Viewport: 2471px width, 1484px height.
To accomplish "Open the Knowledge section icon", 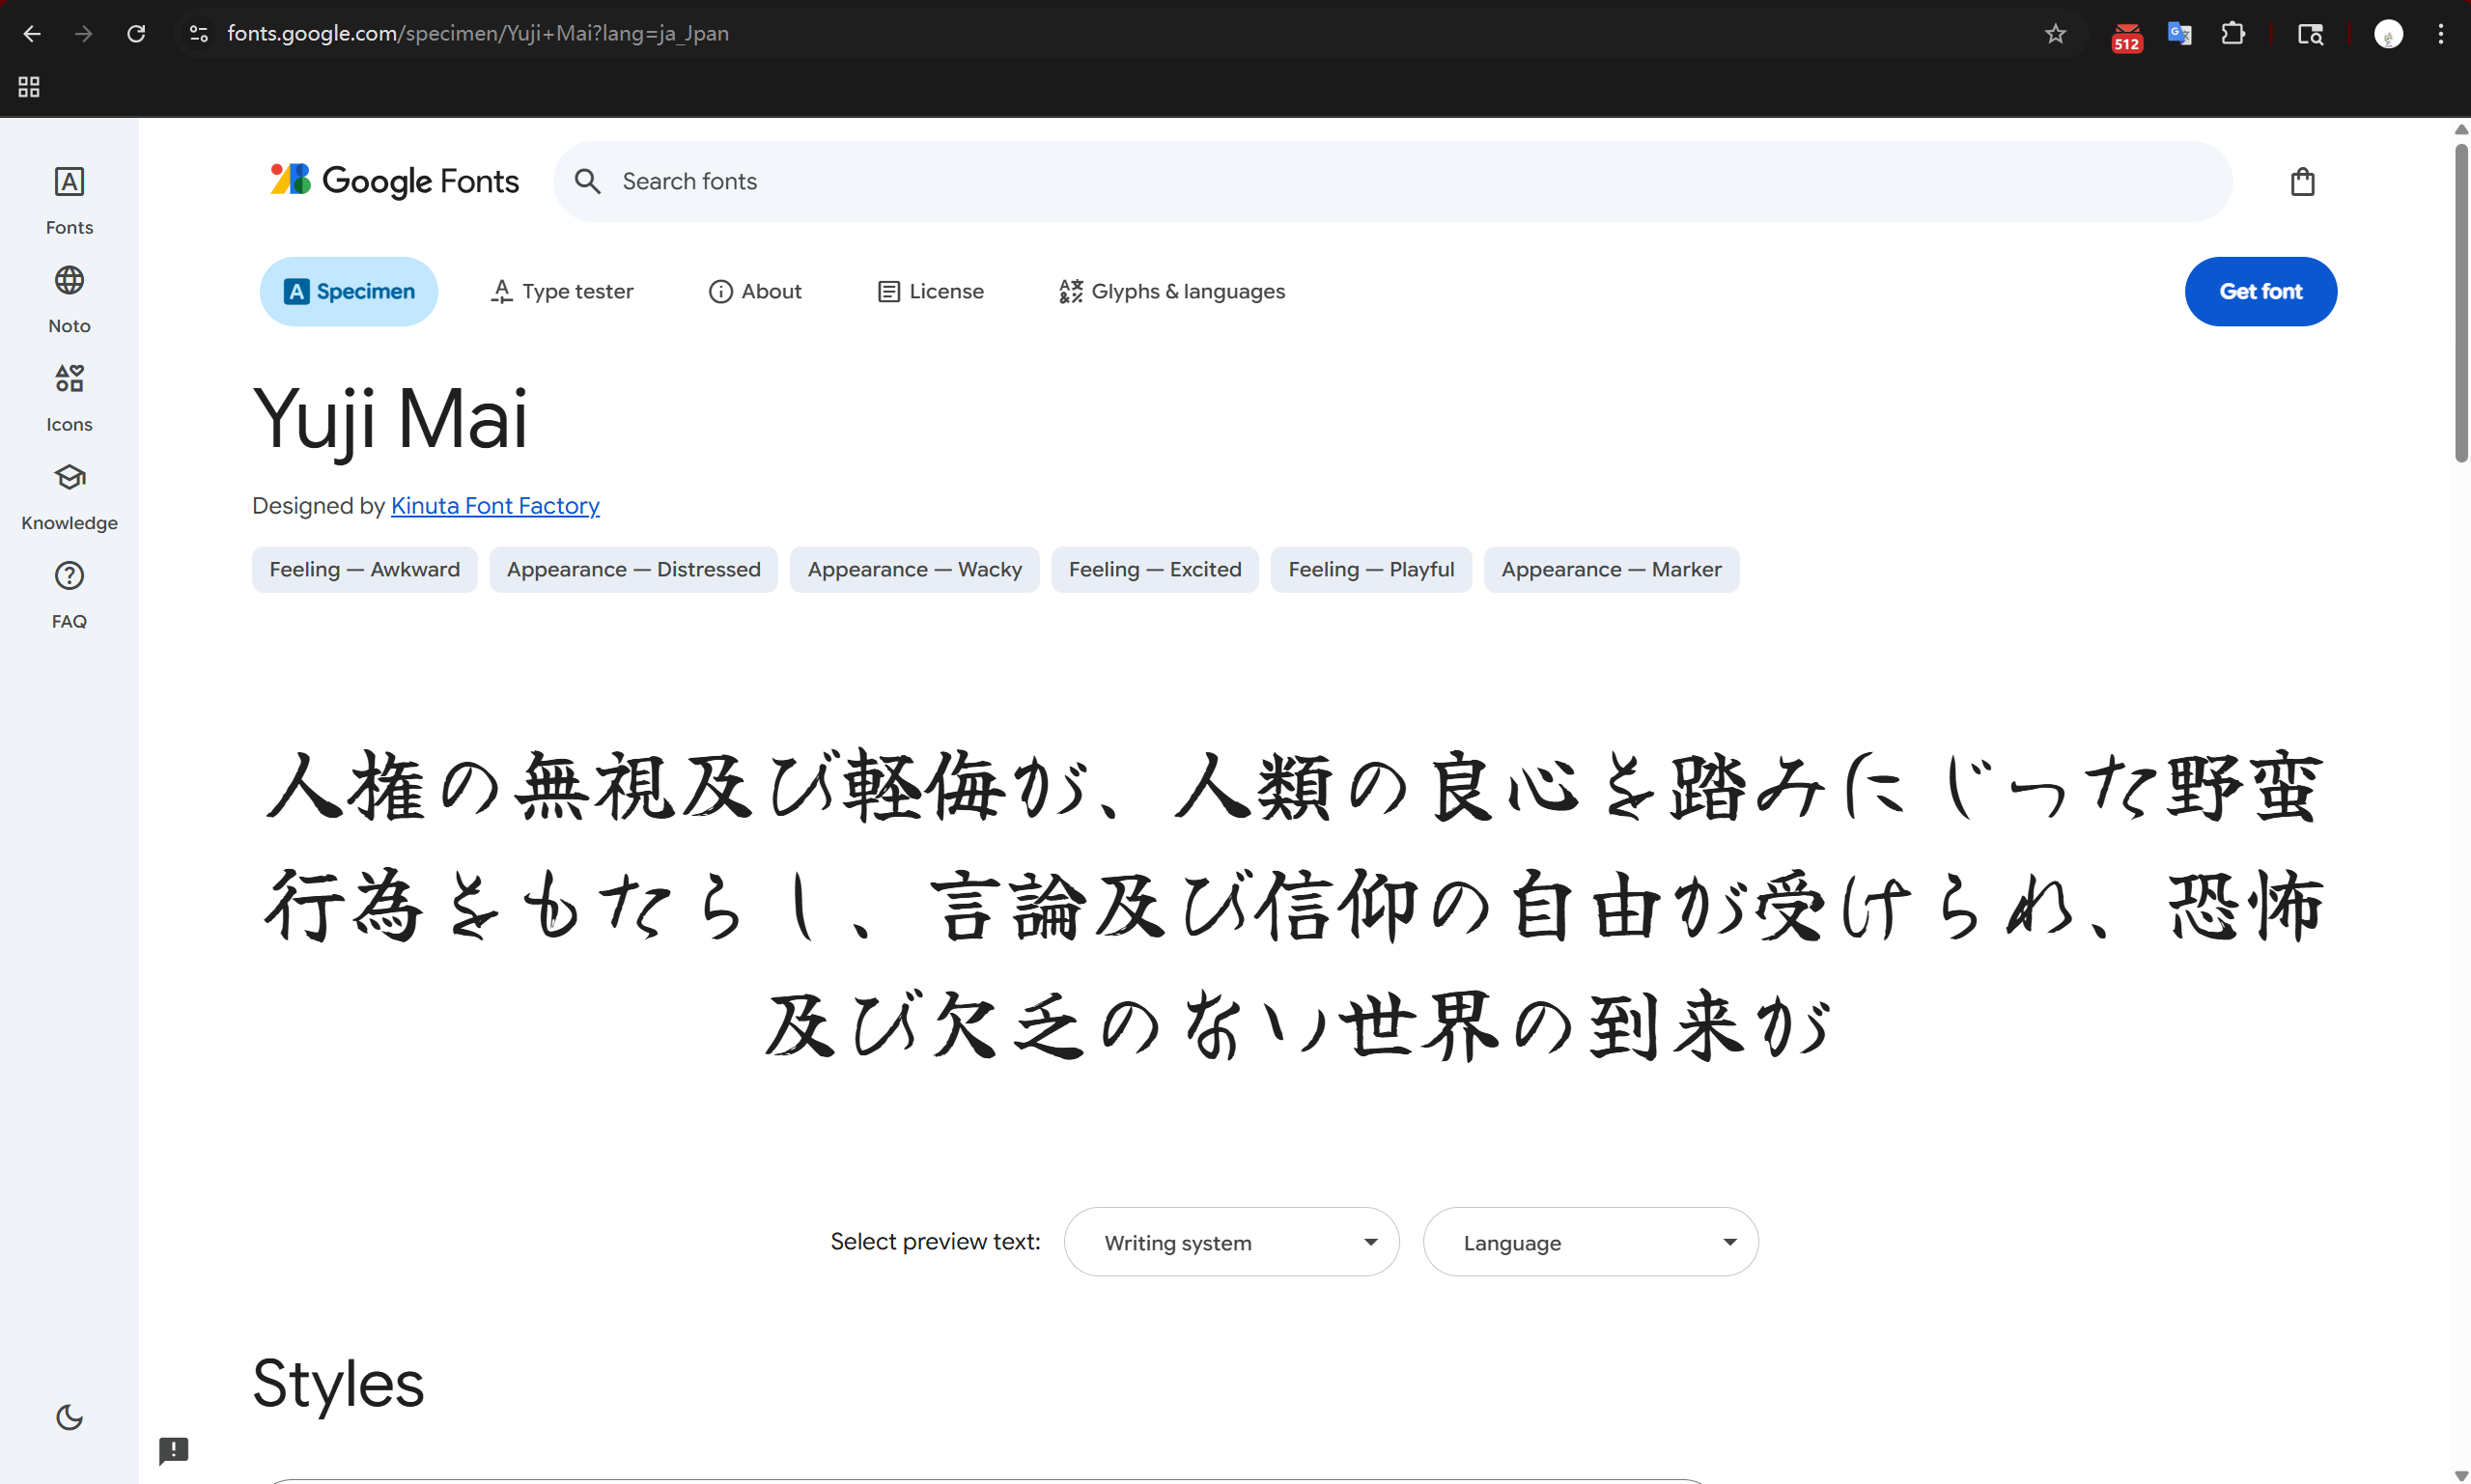I will click(x=68, y=490).
